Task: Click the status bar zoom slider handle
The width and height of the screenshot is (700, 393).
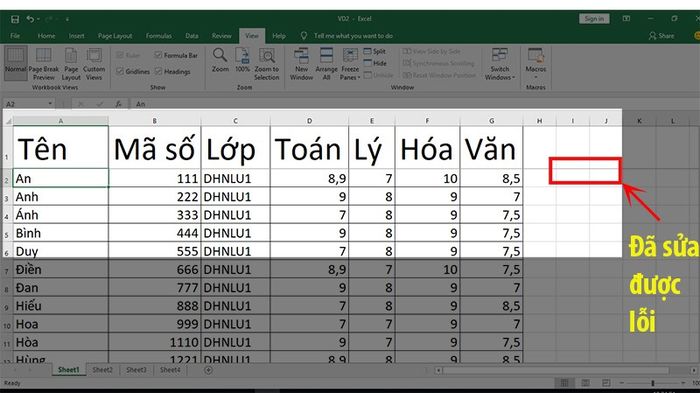Action: click(652, 383)
